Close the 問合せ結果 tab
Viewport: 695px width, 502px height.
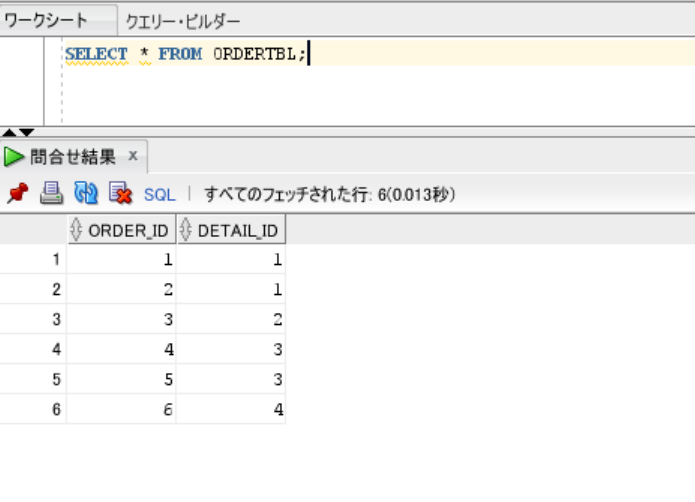[x=133, y=156]
